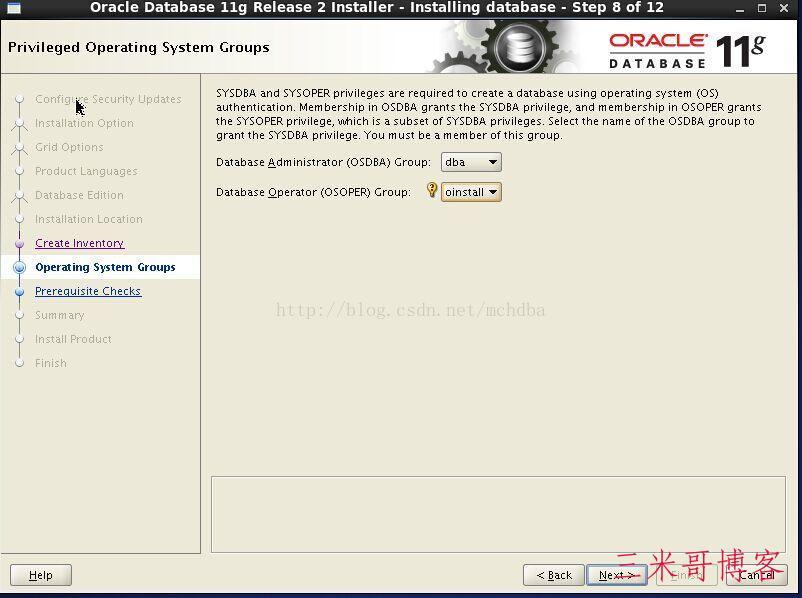
Task: Click the Database Administrator (OSDBA) Group label
Action: (x=323, y=162)
